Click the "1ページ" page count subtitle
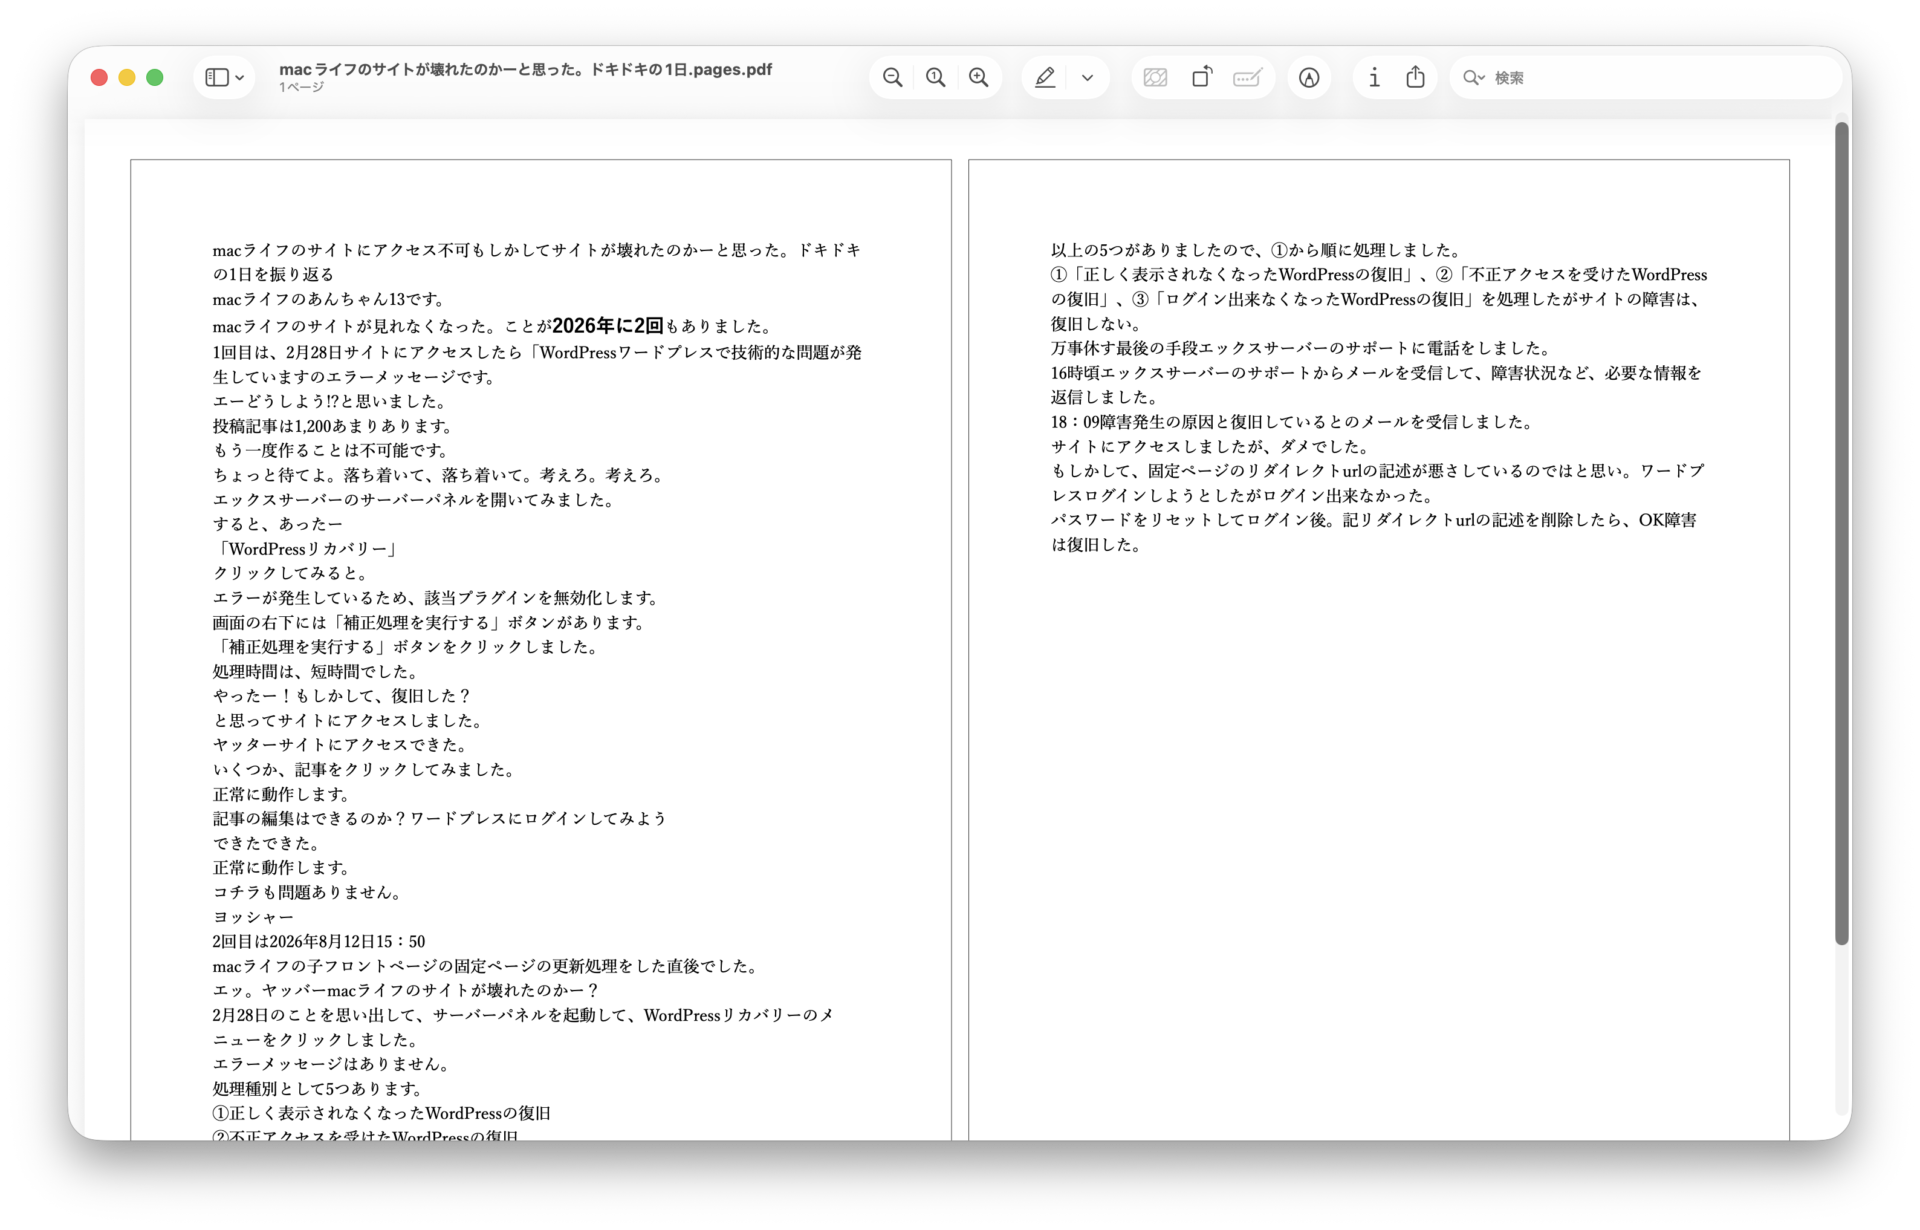Viewport: 1920px width, 1230px height. click(301, 87)
